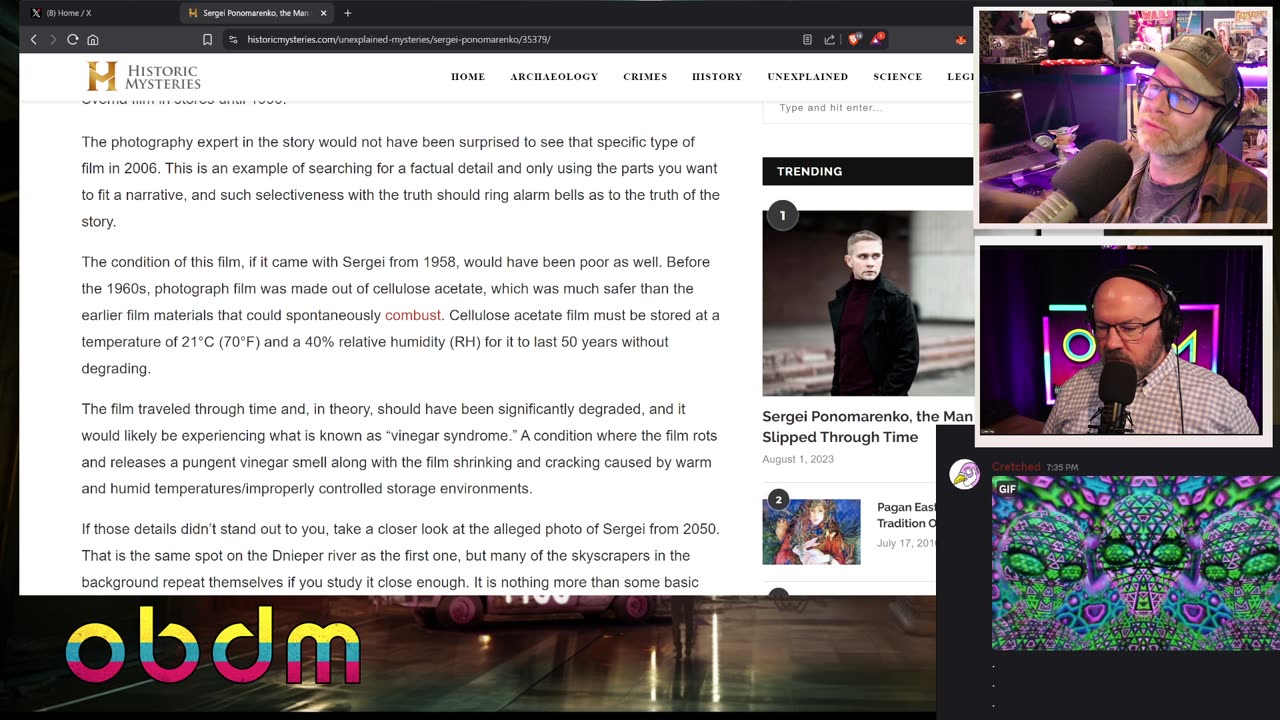
Task: Open the trending Sergei Ponomarenko thumbnail
Action: point(868,303)
